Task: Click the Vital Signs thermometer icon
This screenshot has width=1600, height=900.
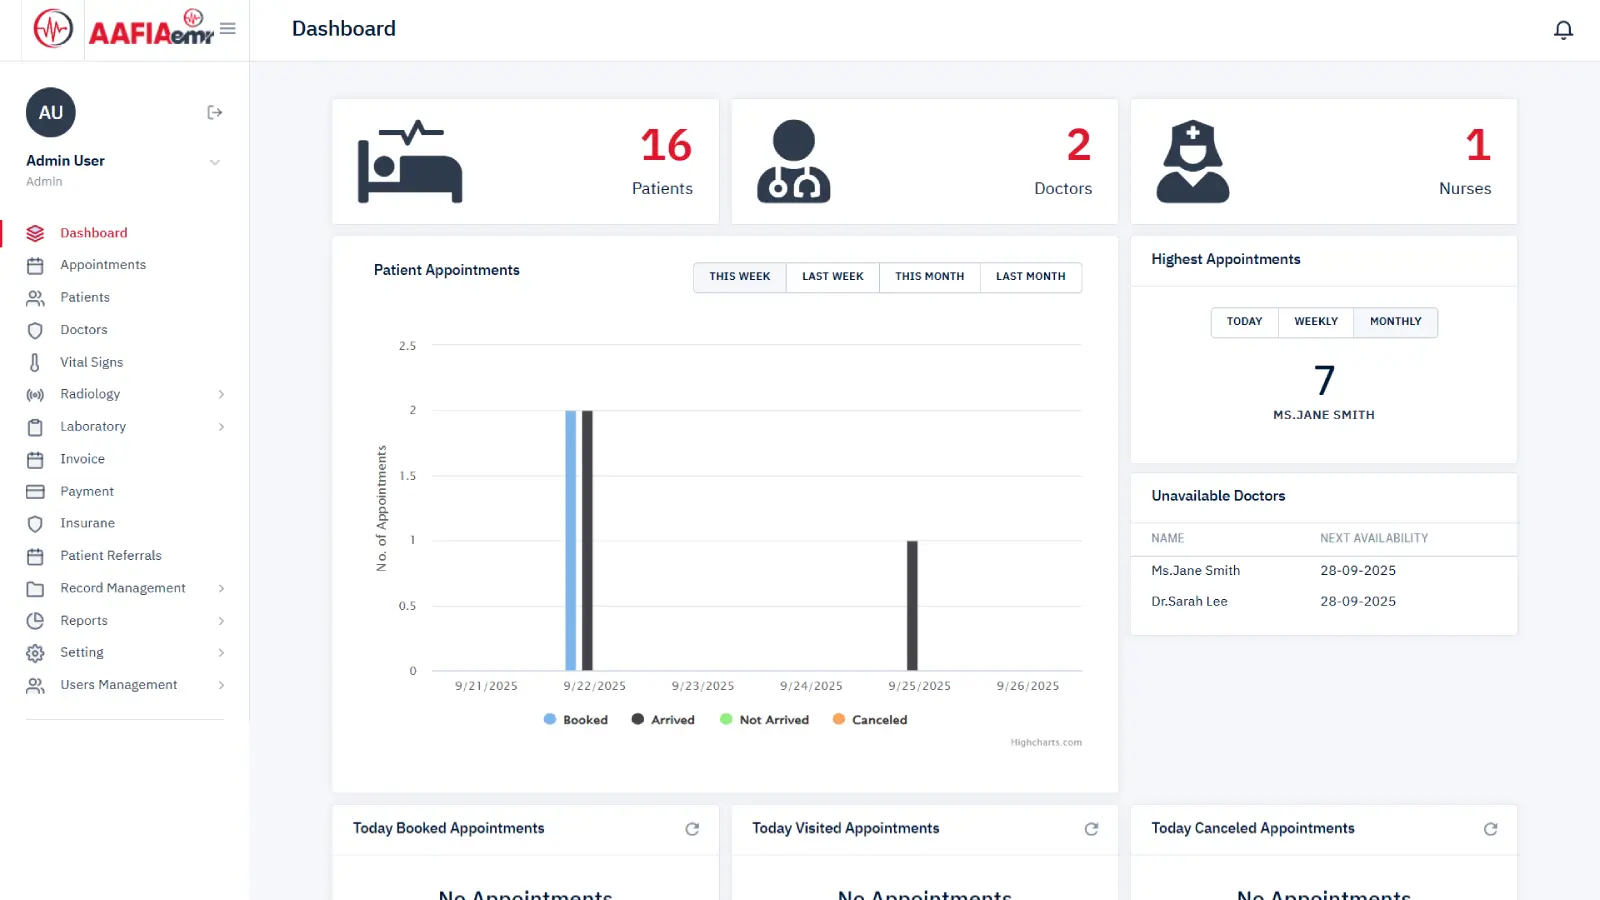Action: (35, 362)
